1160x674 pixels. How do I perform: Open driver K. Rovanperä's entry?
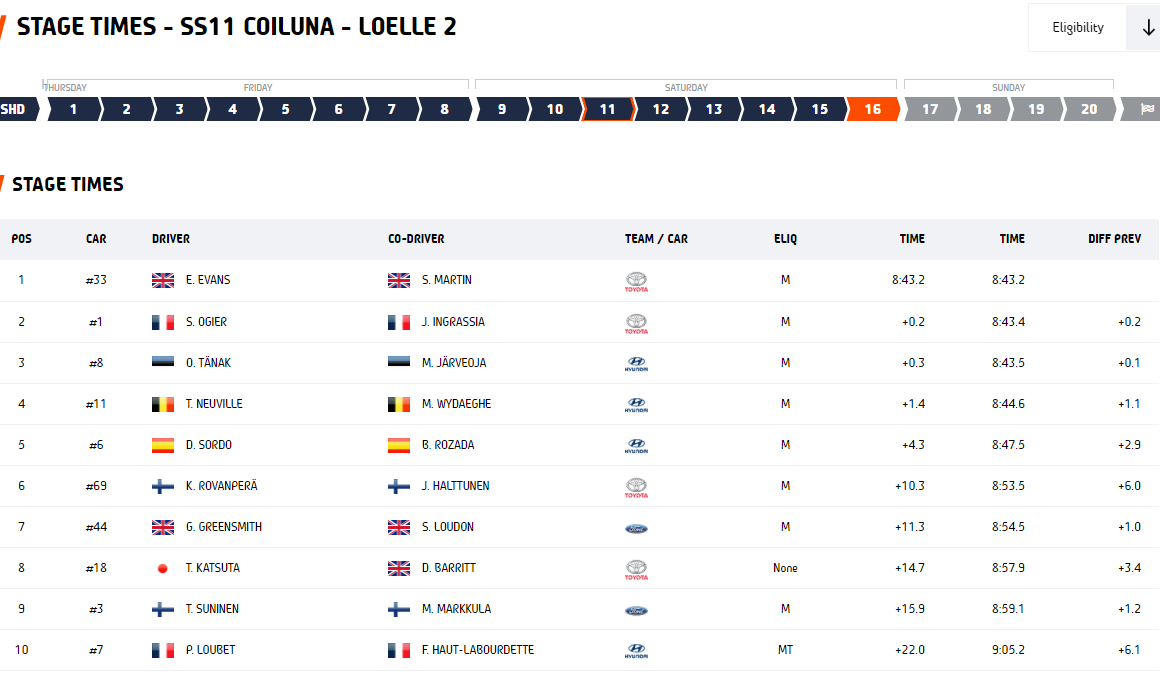(x=222, y=486)
